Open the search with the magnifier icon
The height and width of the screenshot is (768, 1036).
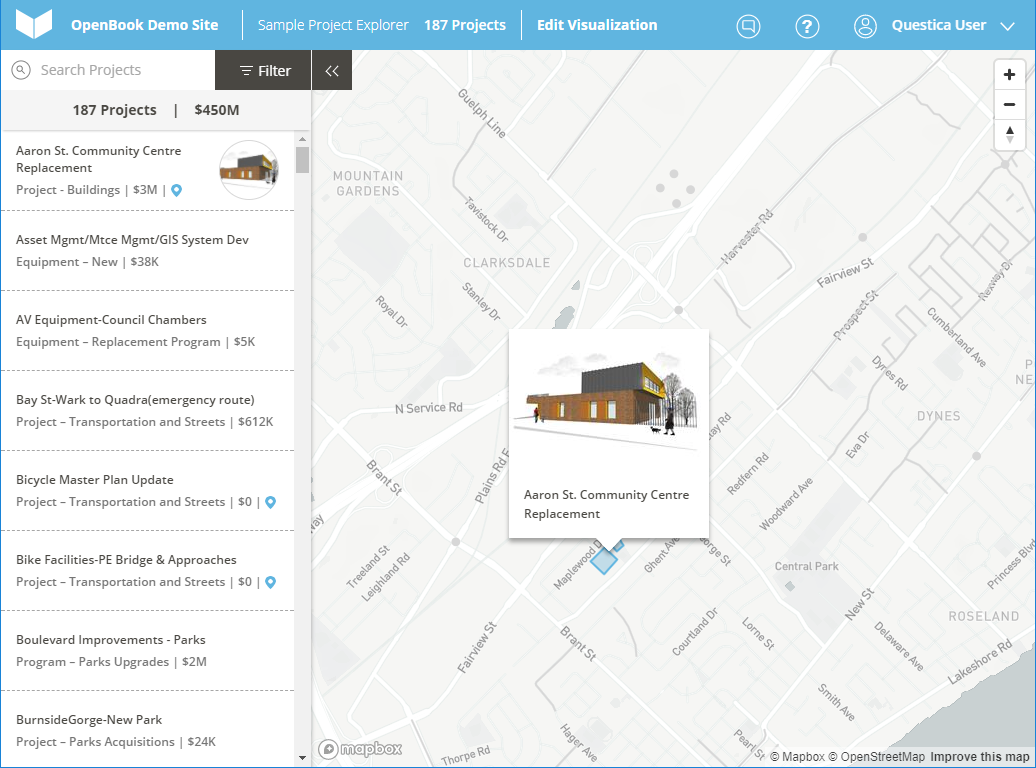[21, 70]
